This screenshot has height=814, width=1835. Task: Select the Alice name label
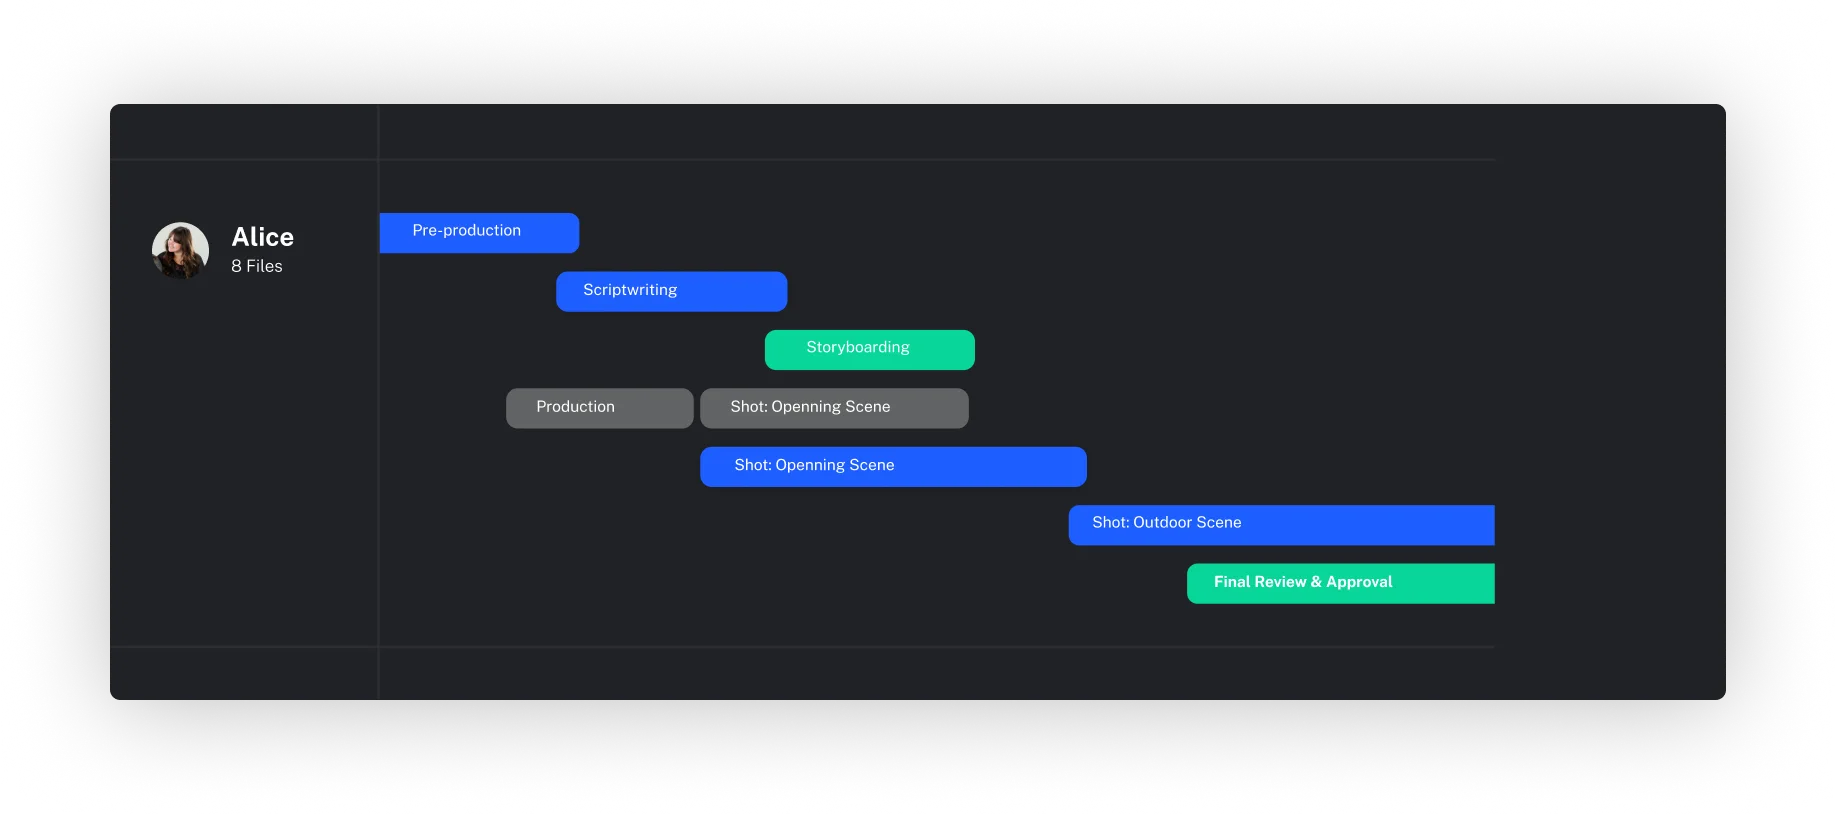262,237
